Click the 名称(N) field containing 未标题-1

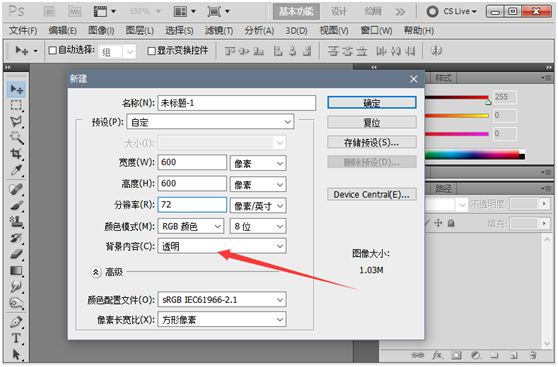[237, 103]
